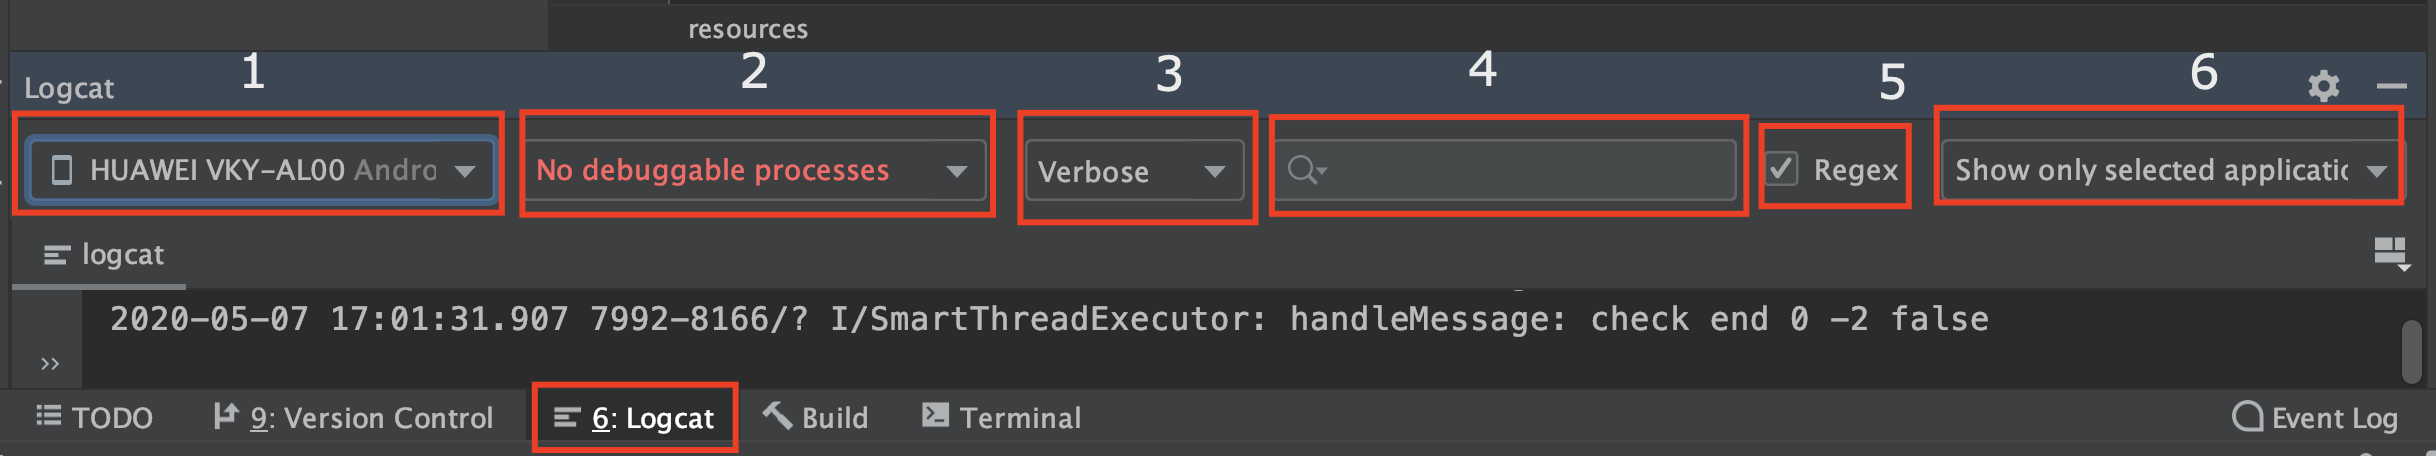Click the log search input field
The image size is (2436, 456).
tap(1505, 170)
